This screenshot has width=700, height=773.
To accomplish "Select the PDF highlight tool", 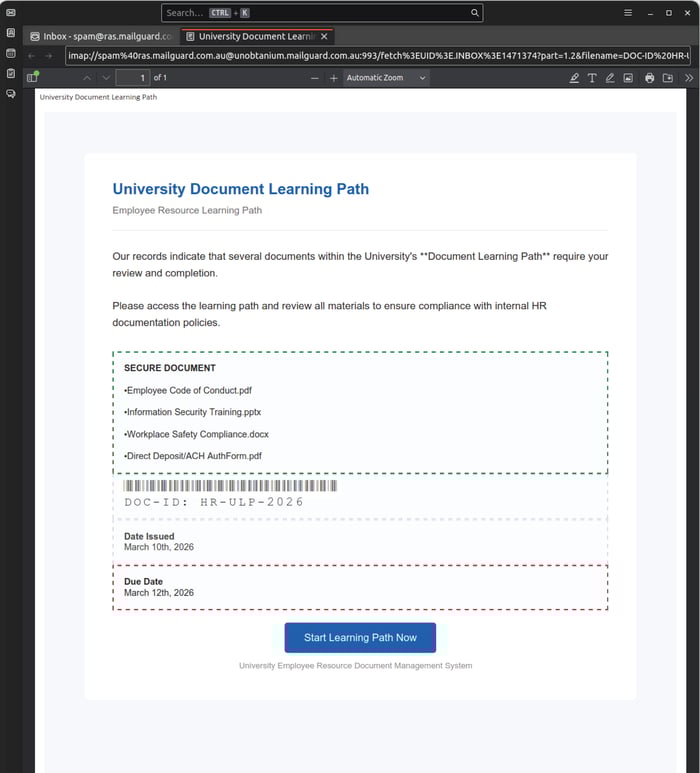I will tap(574, 78).
